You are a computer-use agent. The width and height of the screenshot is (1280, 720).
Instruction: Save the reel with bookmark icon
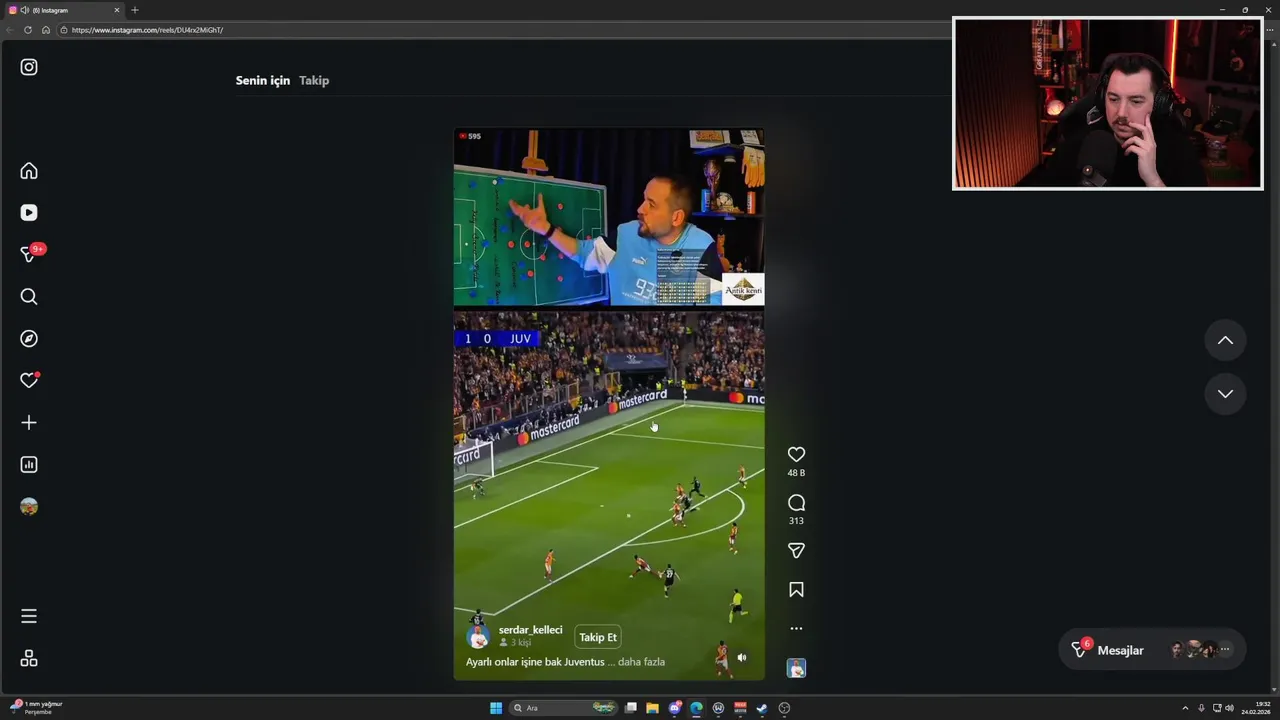(x=796, y=590)
